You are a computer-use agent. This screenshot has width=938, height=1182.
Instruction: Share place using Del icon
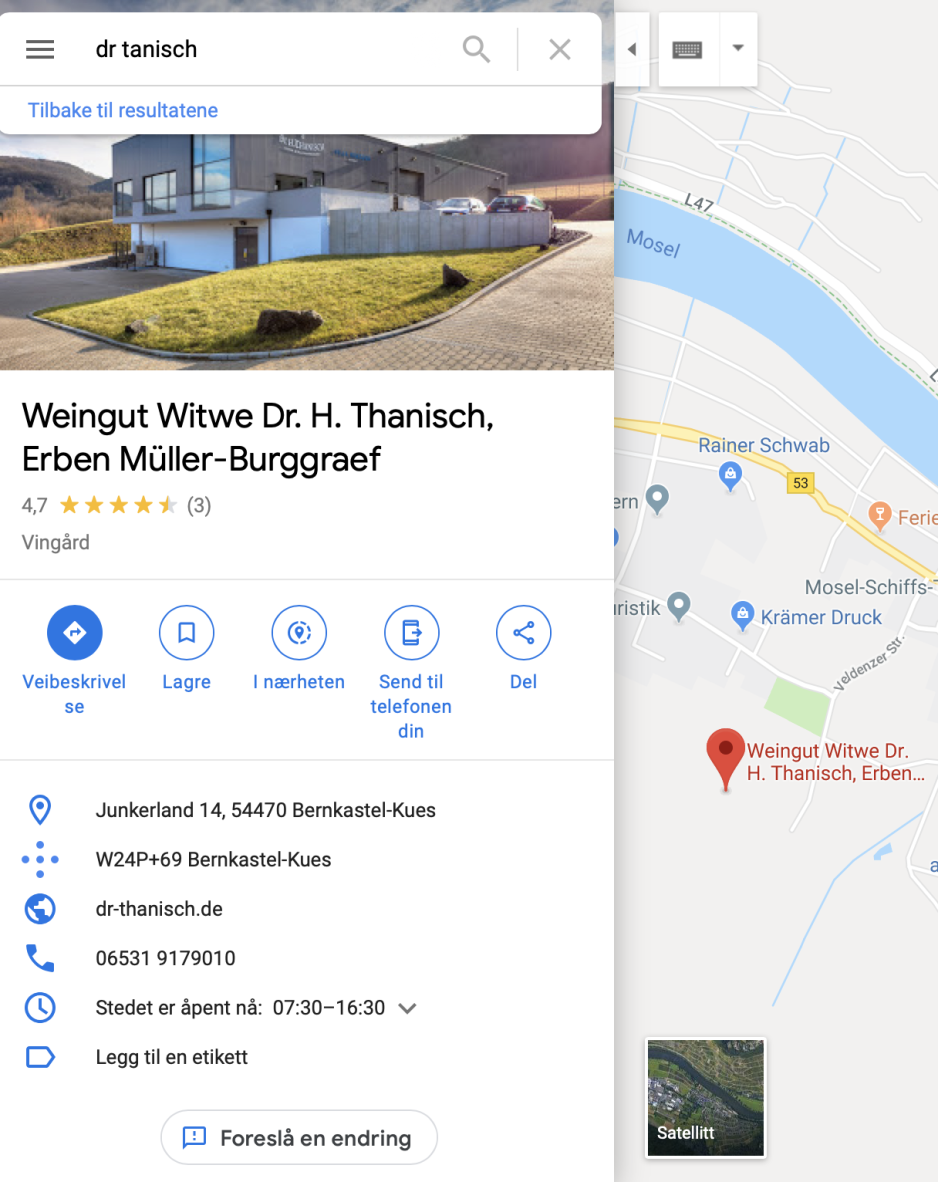(x=523, y=632)
